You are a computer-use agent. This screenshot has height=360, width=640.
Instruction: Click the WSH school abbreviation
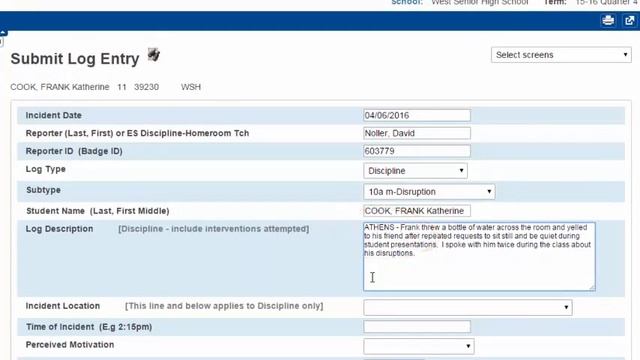[x=191, y=87]
